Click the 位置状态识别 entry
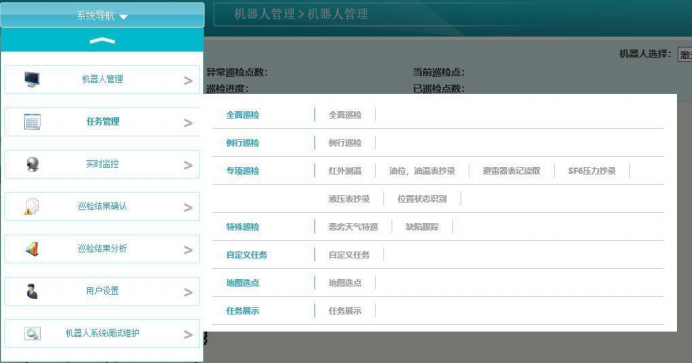The image size is (692, 364). tap(422, 199)
